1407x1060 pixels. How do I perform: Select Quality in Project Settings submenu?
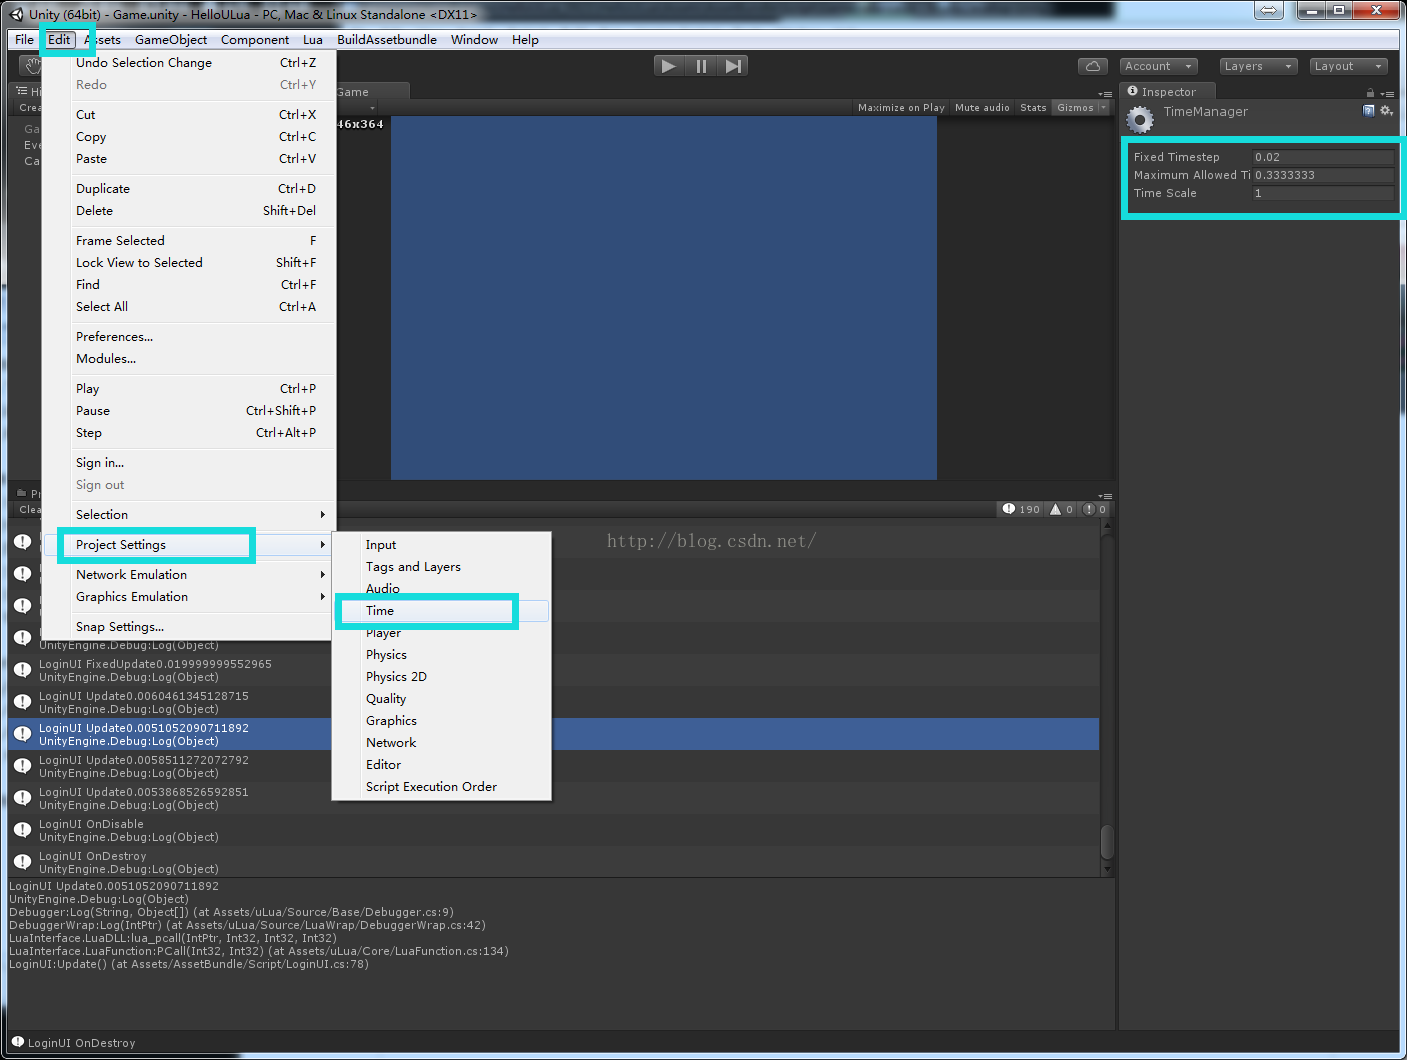tap(442, 699)
